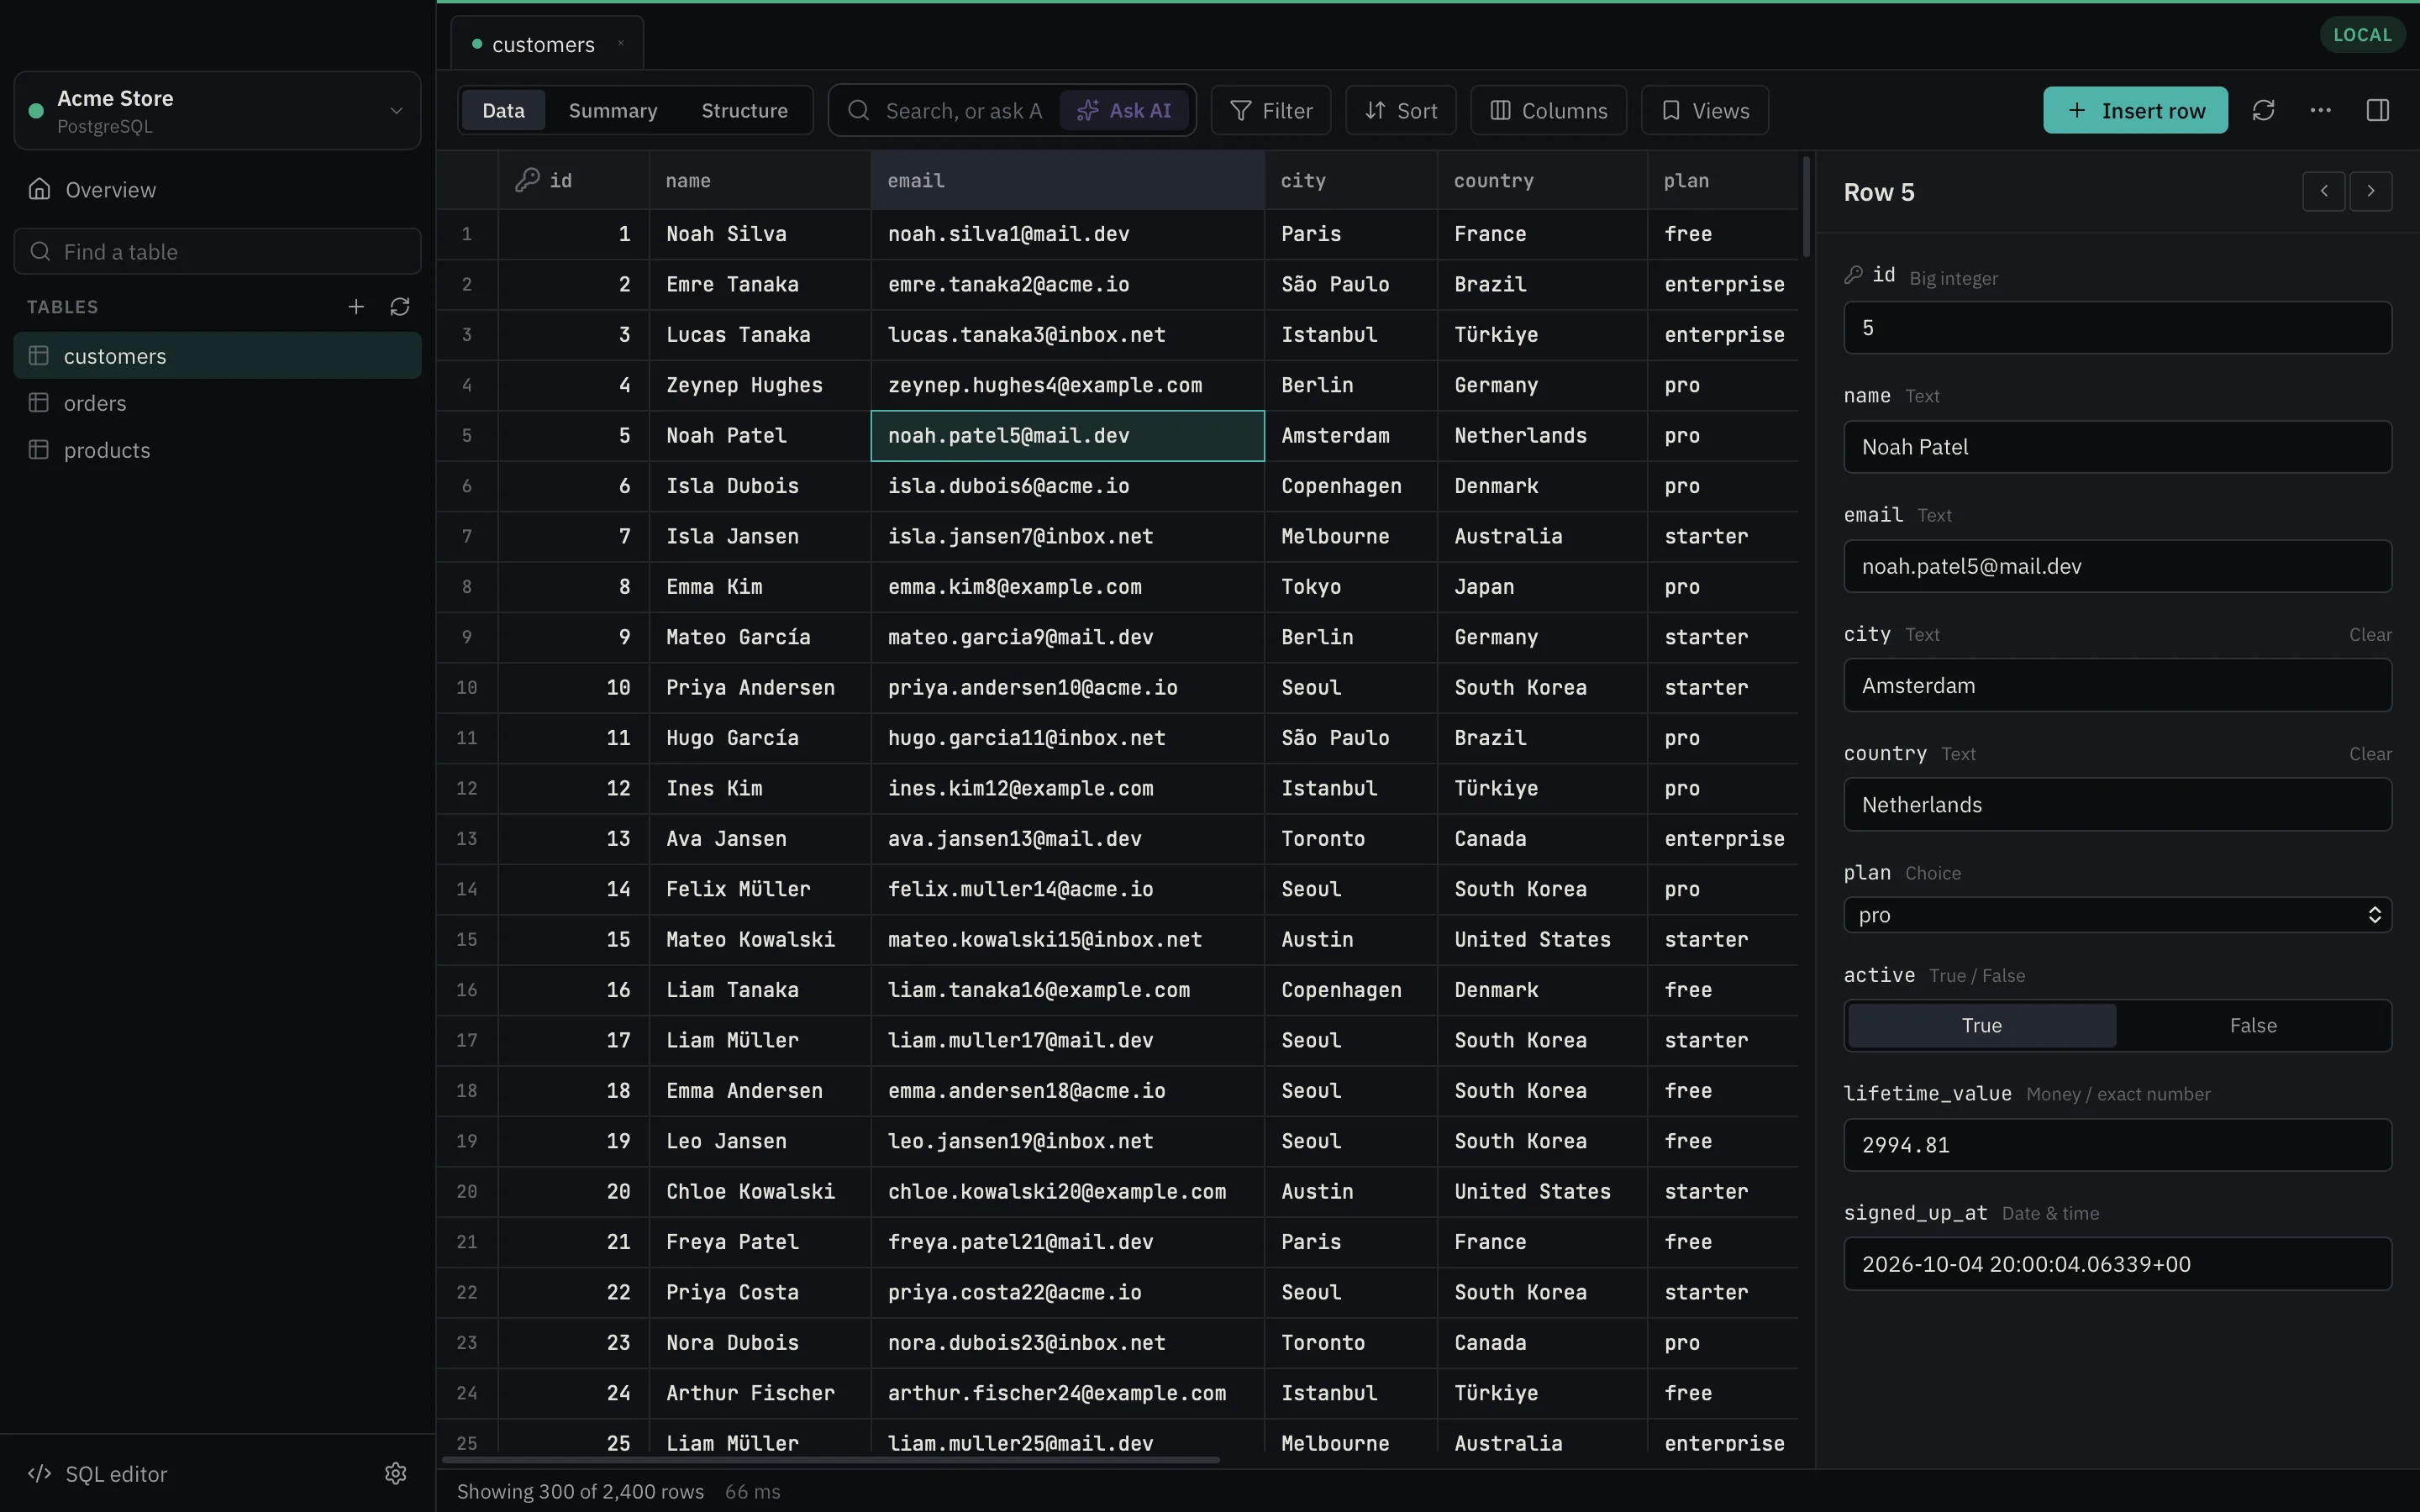Click the LOCAL environment badge
Viewport: 2420px width, 1512px height.
pos(2362,35)
